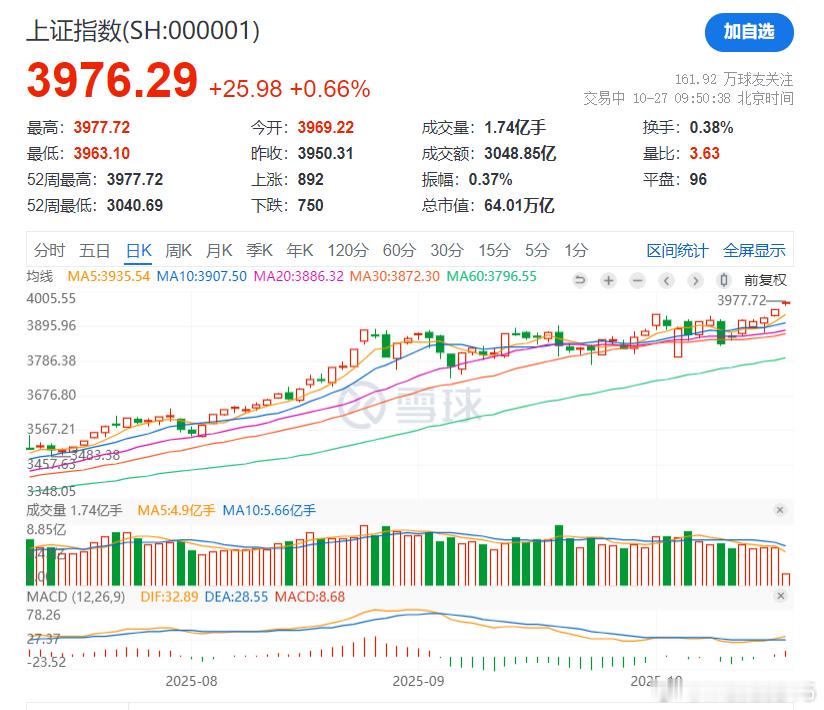The height and width of the screenshot is (710, 824).
Task: Click the 2025-08 date axis label
Action: tap(191, 681)
